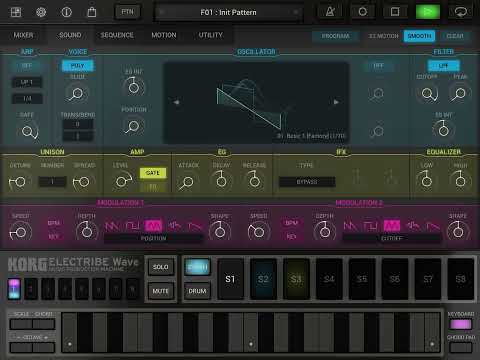This screenshot has width=480, height=360.
Task: Toggle the AMP EG button
Action: (153, 187)
